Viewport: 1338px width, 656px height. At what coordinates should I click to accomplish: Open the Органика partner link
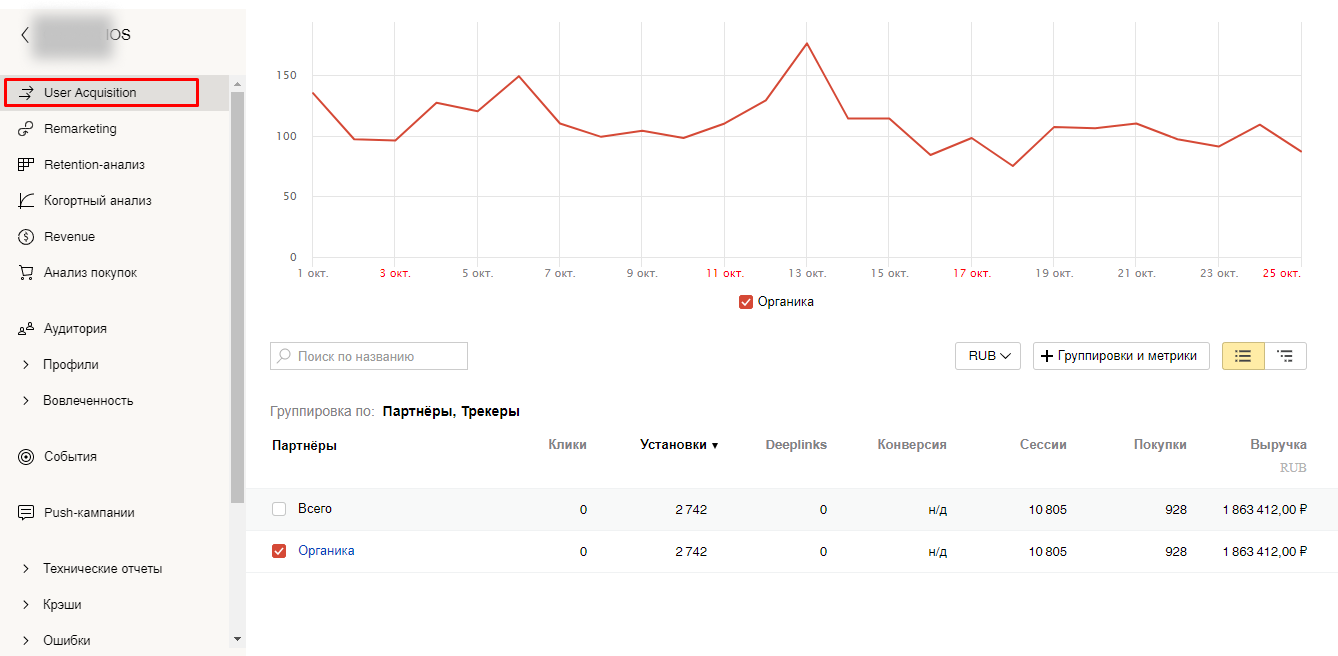tap(326, 551)
